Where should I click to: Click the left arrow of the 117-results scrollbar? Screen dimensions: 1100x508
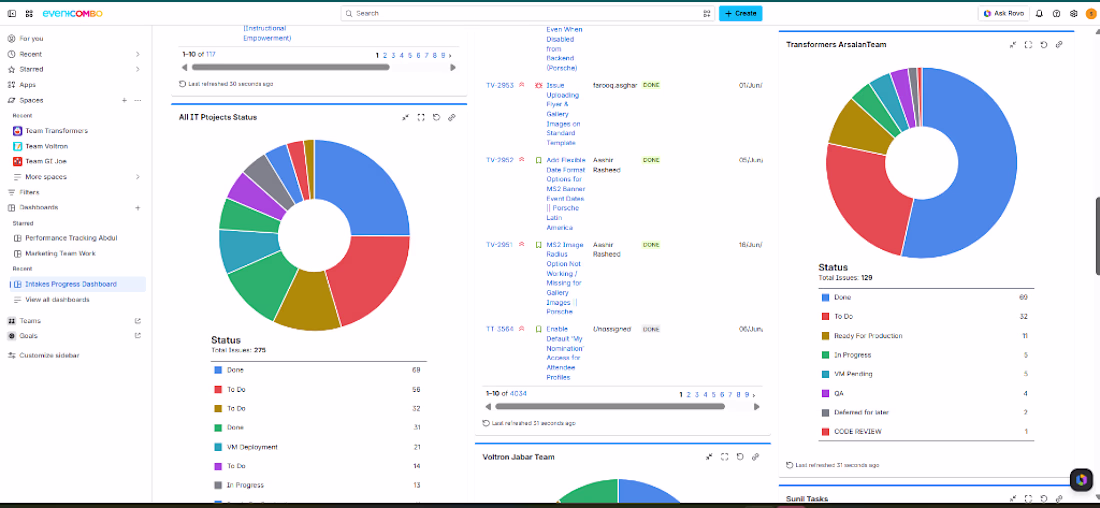[x=184, y=67]
